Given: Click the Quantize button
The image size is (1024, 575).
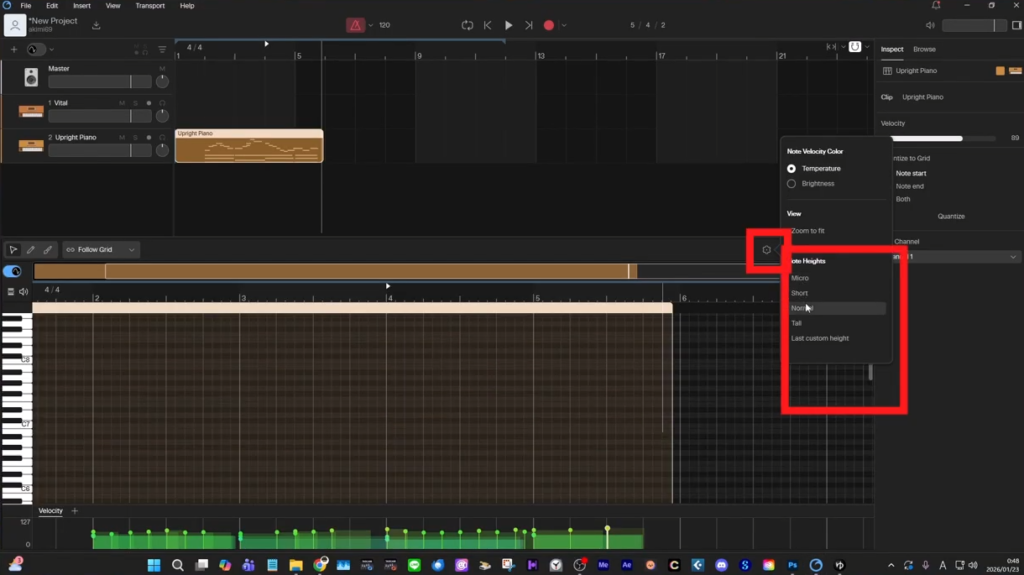Looking at the screenshot, I should (951, 216).
